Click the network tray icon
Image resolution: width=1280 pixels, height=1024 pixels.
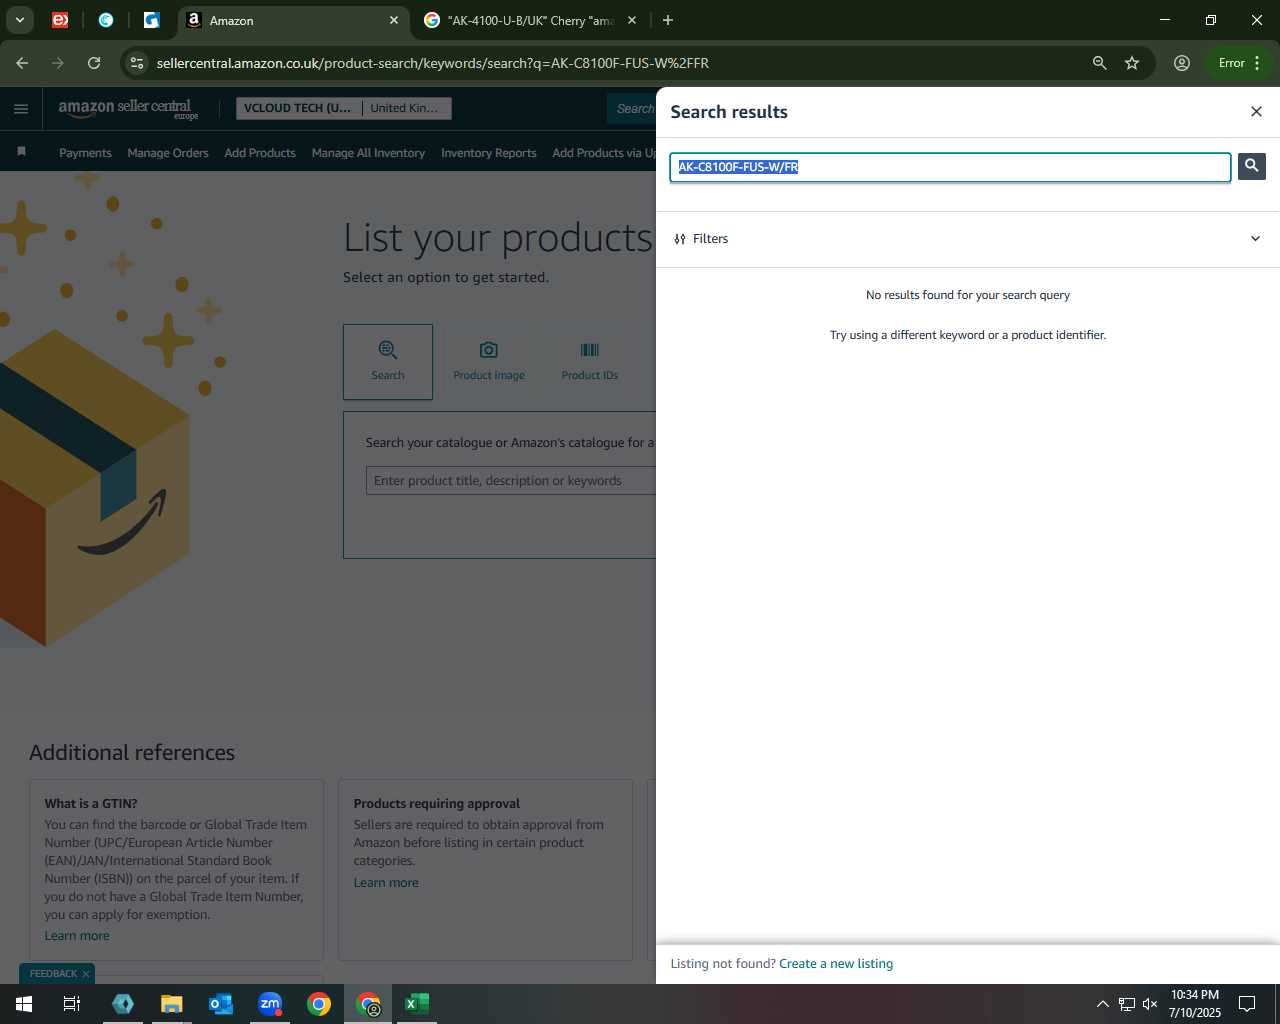pos(1126,1004)
